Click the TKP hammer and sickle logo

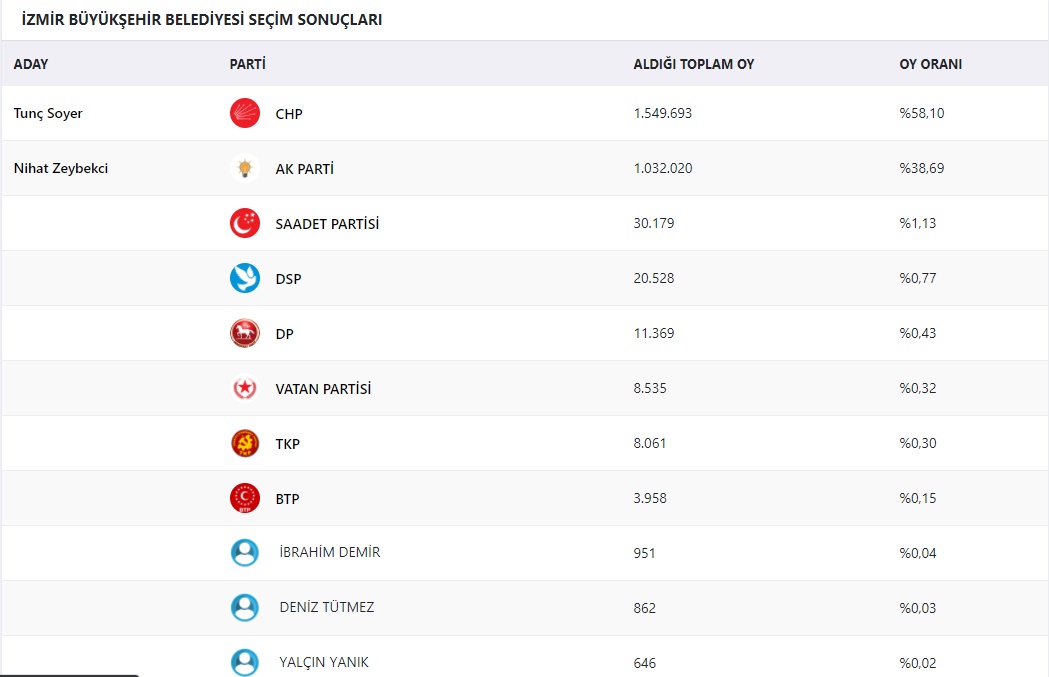[245, 444]
